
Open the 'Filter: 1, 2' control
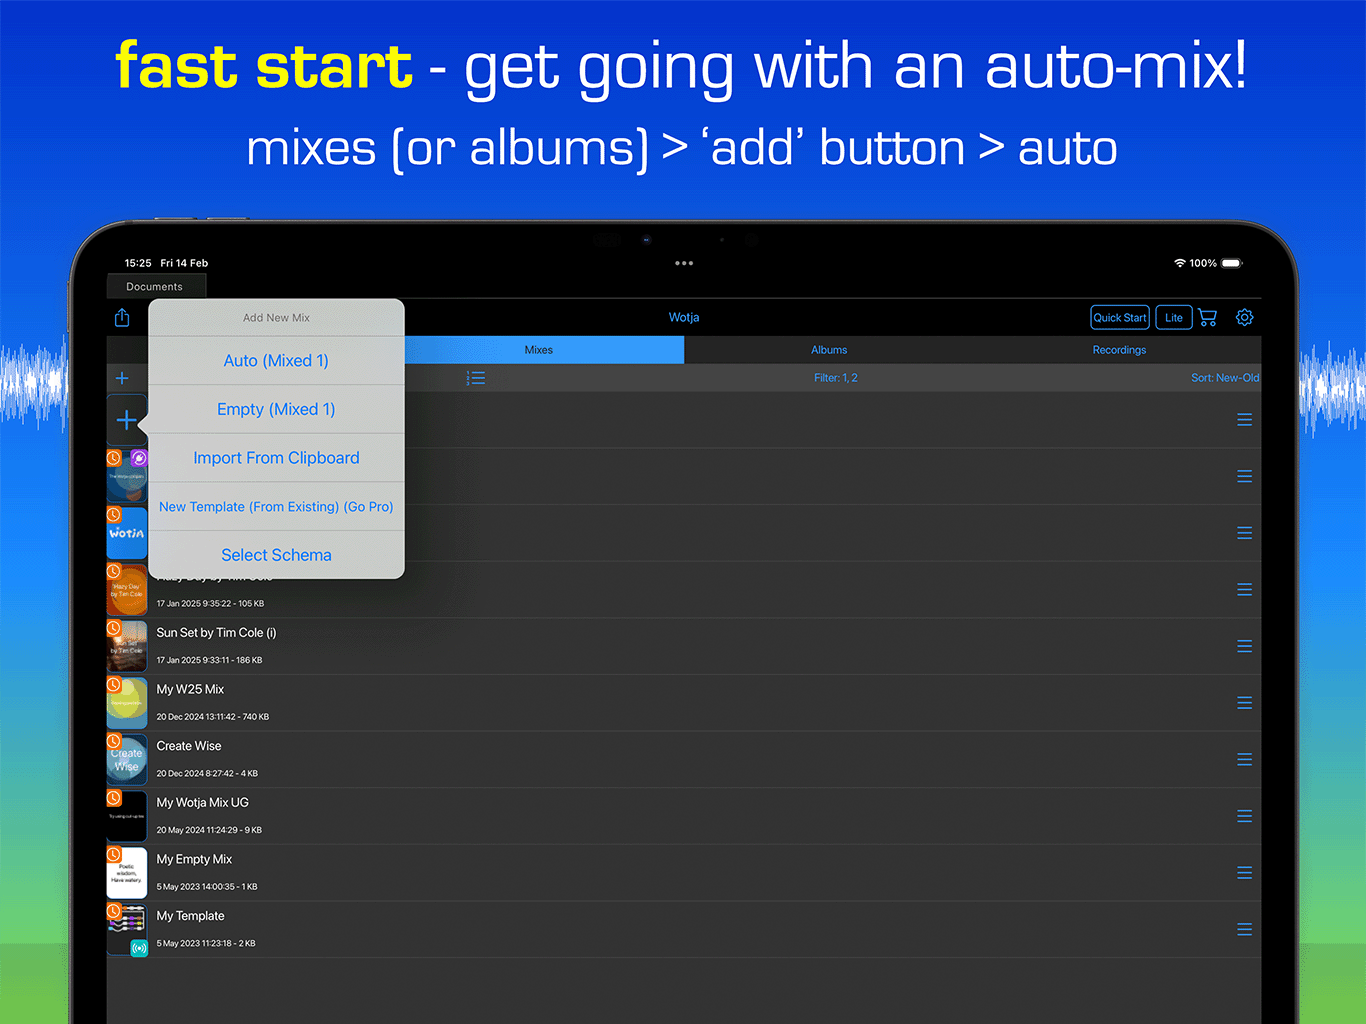click(836, 378)
